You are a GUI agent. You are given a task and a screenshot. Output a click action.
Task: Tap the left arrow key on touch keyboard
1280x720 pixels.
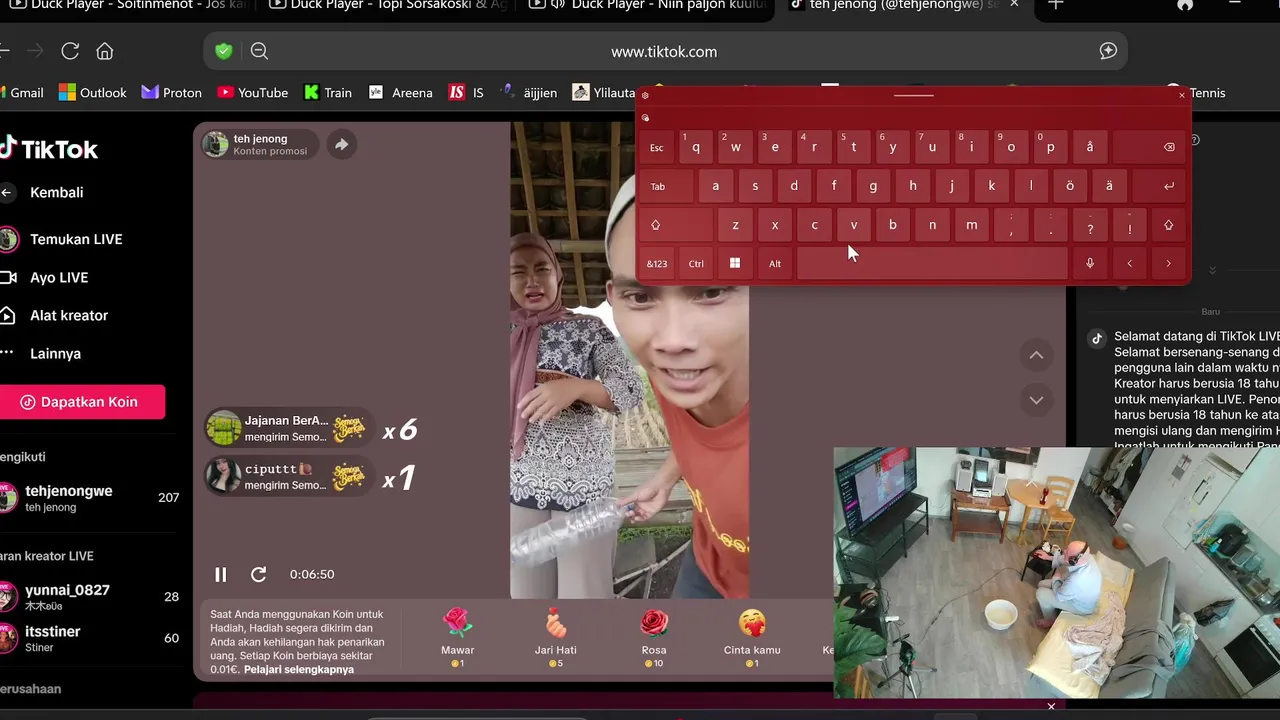pyautogui.click(x=1129, y=264)
